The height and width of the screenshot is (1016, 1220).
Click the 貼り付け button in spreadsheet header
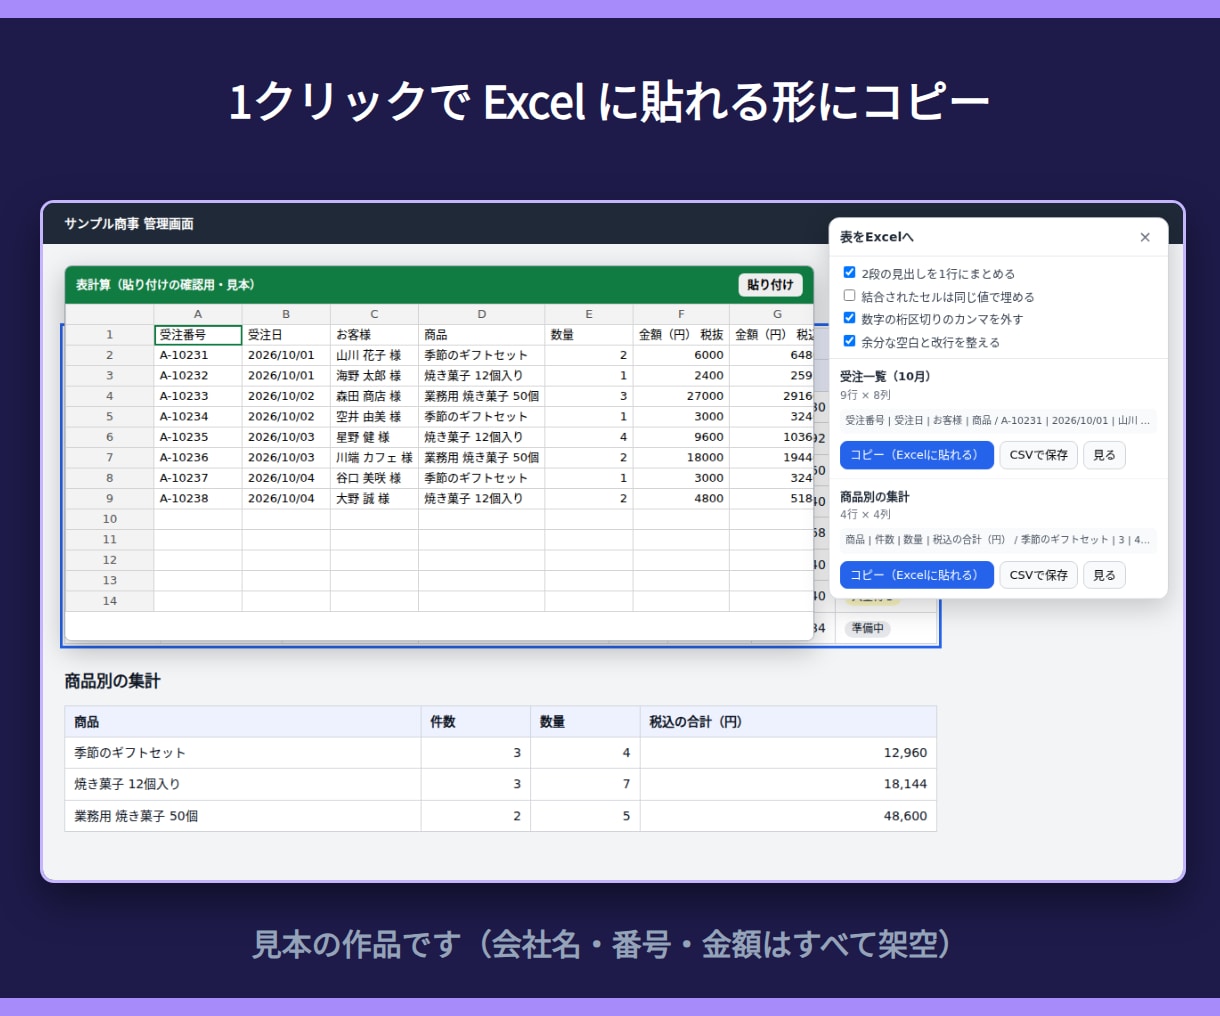[770, 285]
